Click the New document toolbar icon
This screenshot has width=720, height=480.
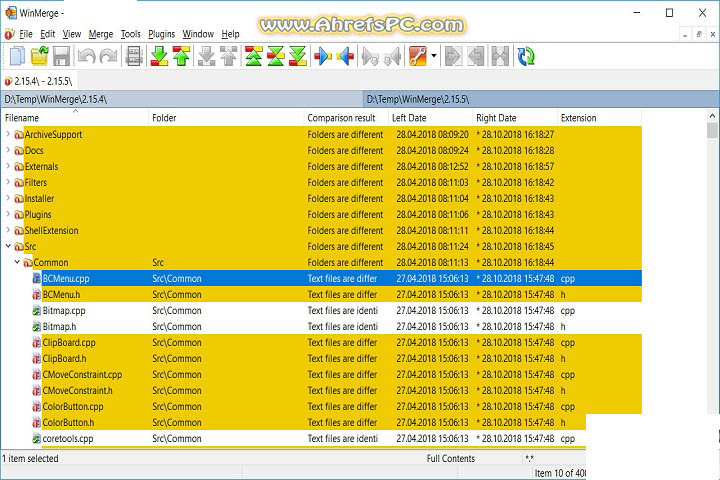coord(17,56)
